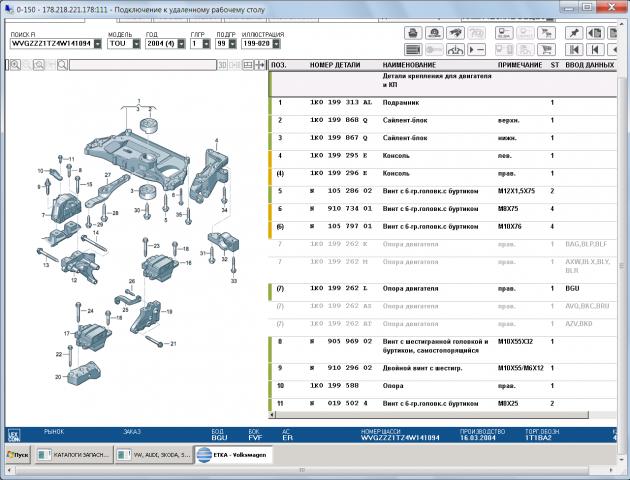Switch to КАТАЛОГИ ЗАПАСН... taskbar item
Image resolution: width=630 pixels, height=480 pixels.
point(73,455)
